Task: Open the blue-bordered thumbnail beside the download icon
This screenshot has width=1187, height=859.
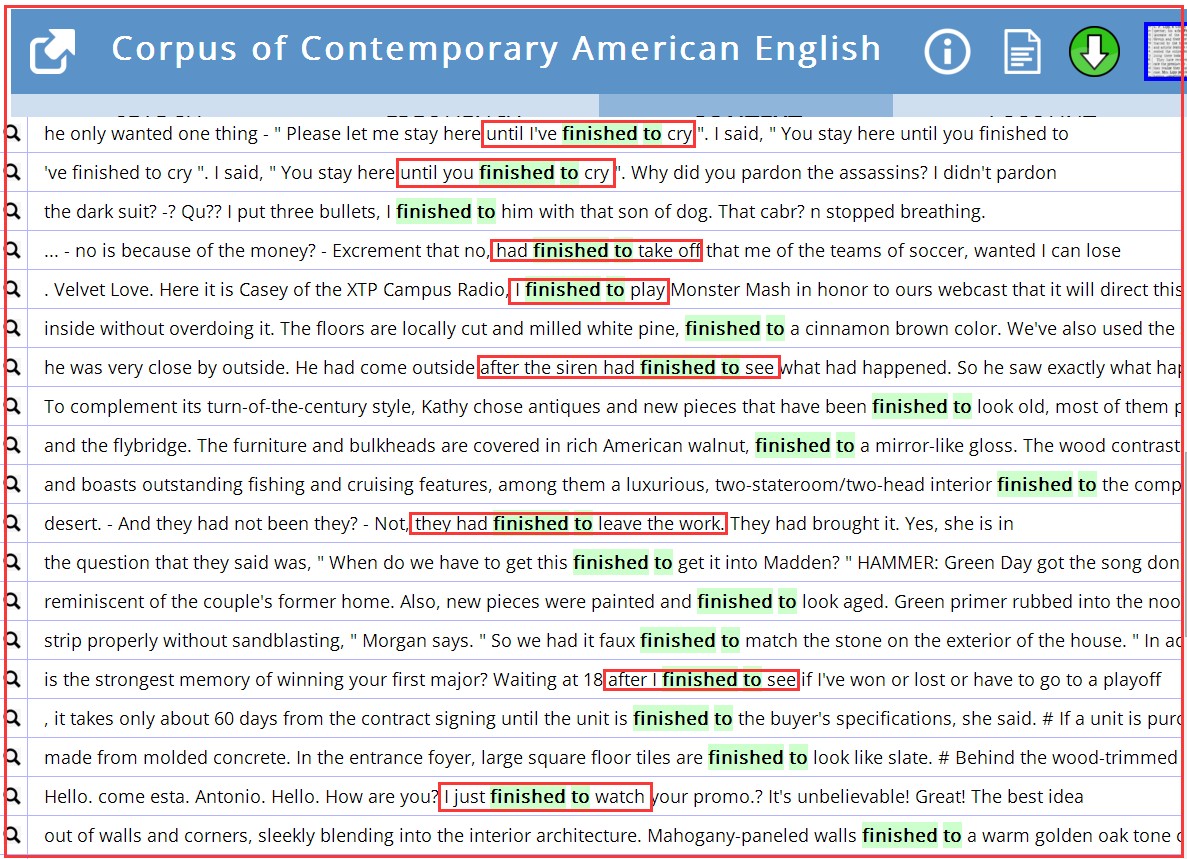Action: [1165, 51]
